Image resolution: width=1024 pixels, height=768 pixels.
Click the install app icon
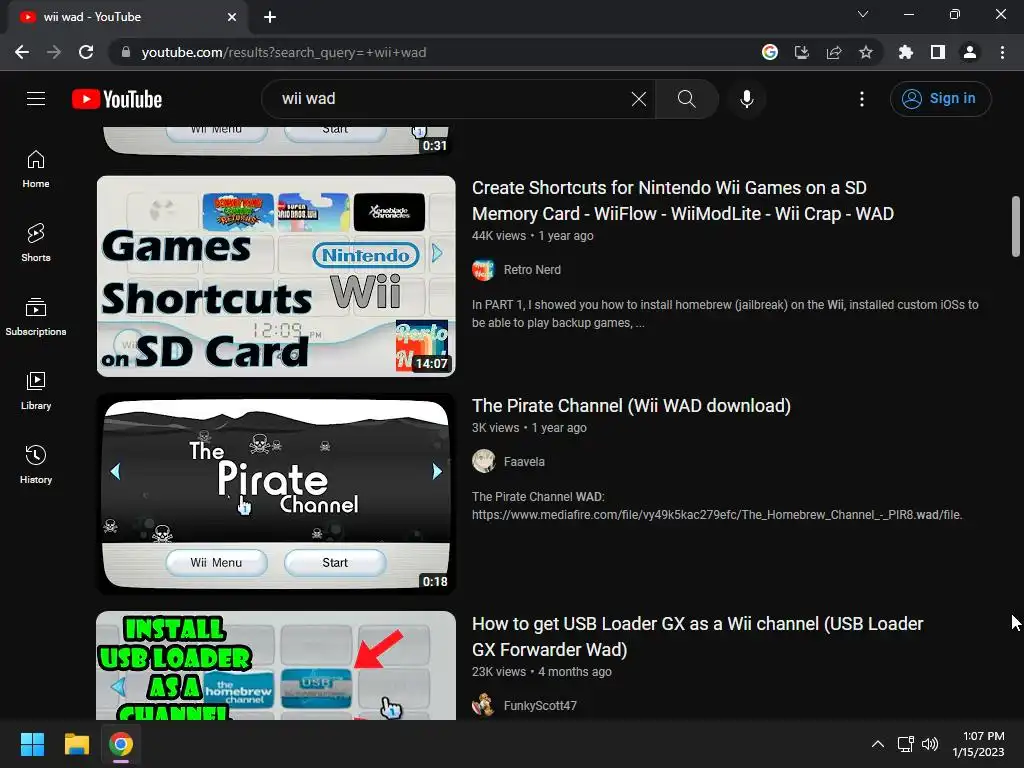point(802,52)
